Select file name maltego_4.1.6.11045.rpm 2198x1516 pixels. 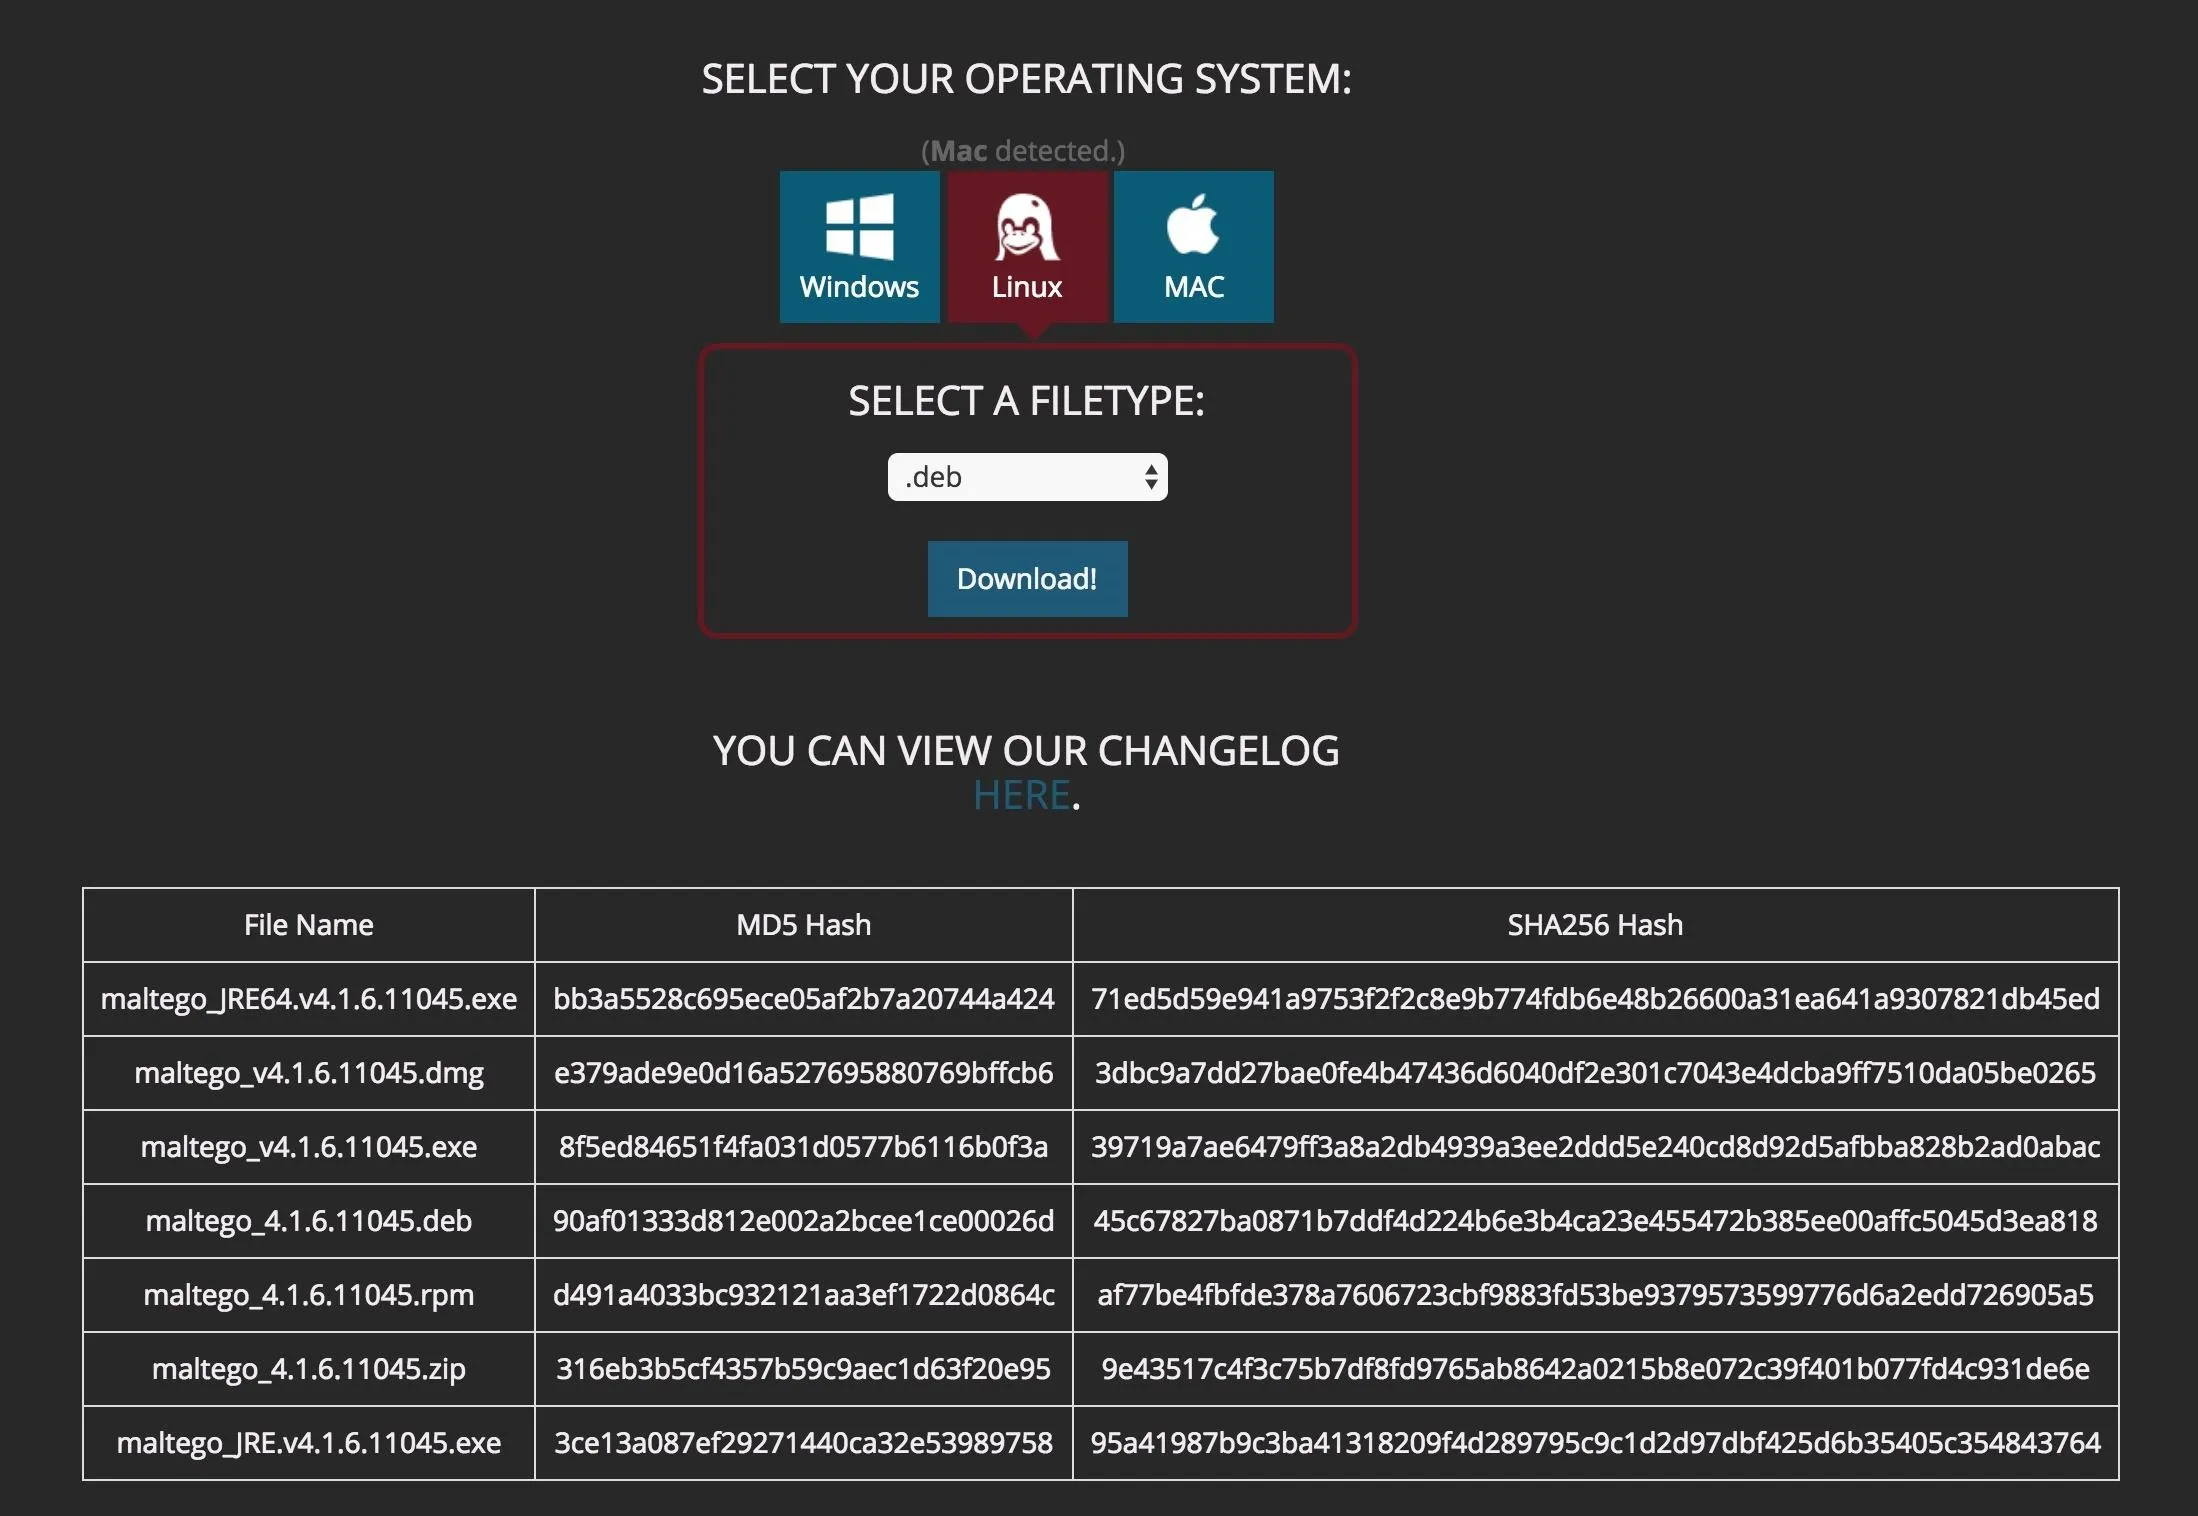[x=309, y=1295]
